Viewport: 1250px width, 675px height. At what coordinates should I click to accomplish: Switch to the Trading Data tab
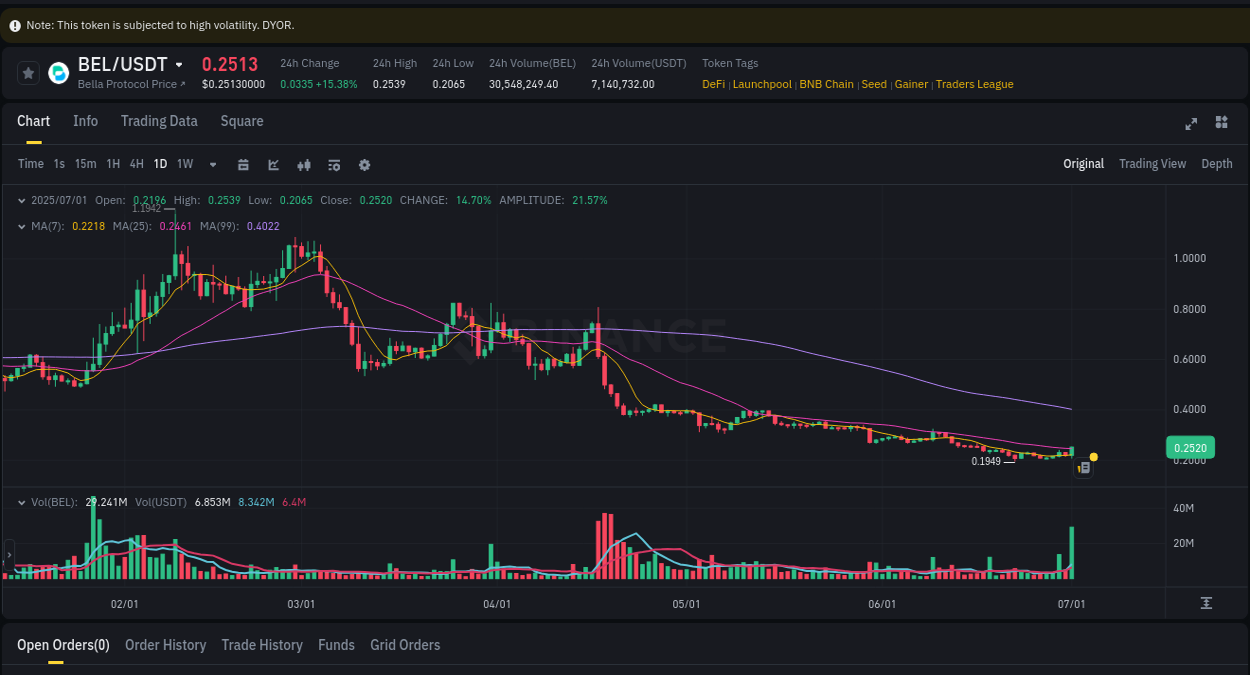pyautogui.click(x=159, y=121)
